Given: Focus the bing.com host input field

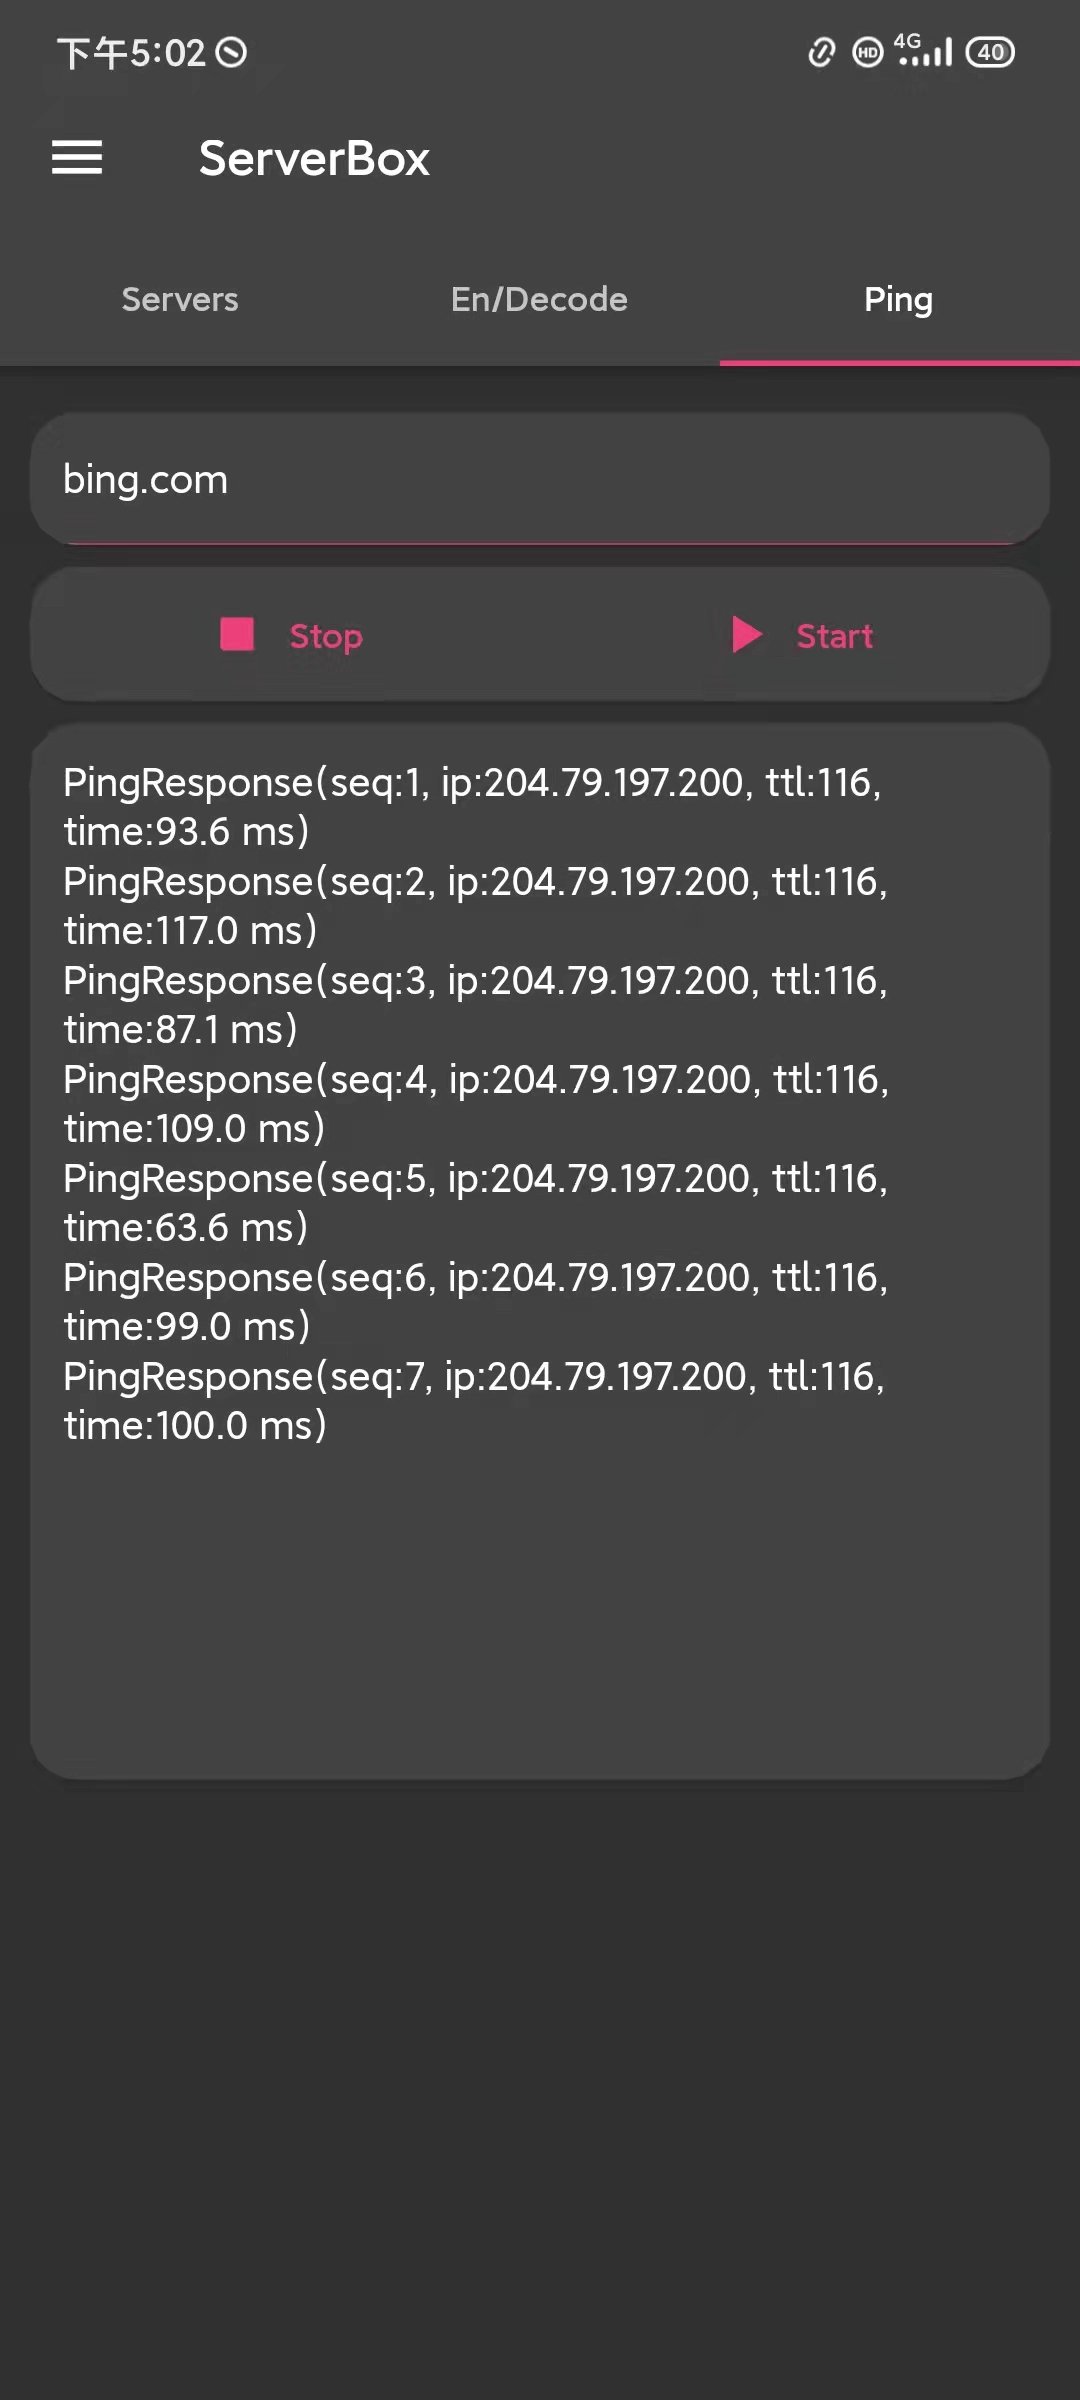Looking at the screenshot, I should pos(540,479).
